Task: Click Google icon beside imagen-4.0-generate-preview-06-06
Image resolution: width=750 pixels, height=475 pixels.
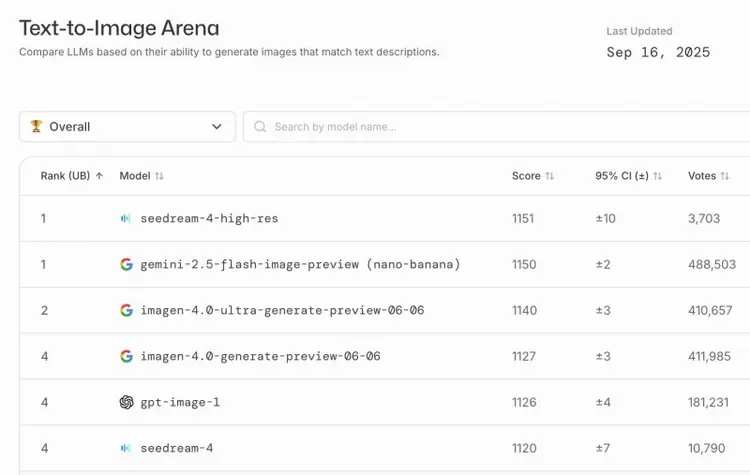Action: [x=126, y=357]
